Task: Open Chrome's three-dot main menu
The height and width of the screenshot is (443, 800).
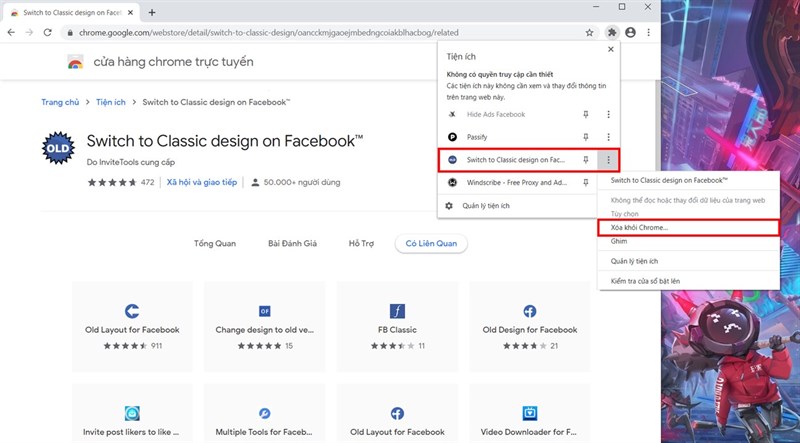Action: pos(648,32)
